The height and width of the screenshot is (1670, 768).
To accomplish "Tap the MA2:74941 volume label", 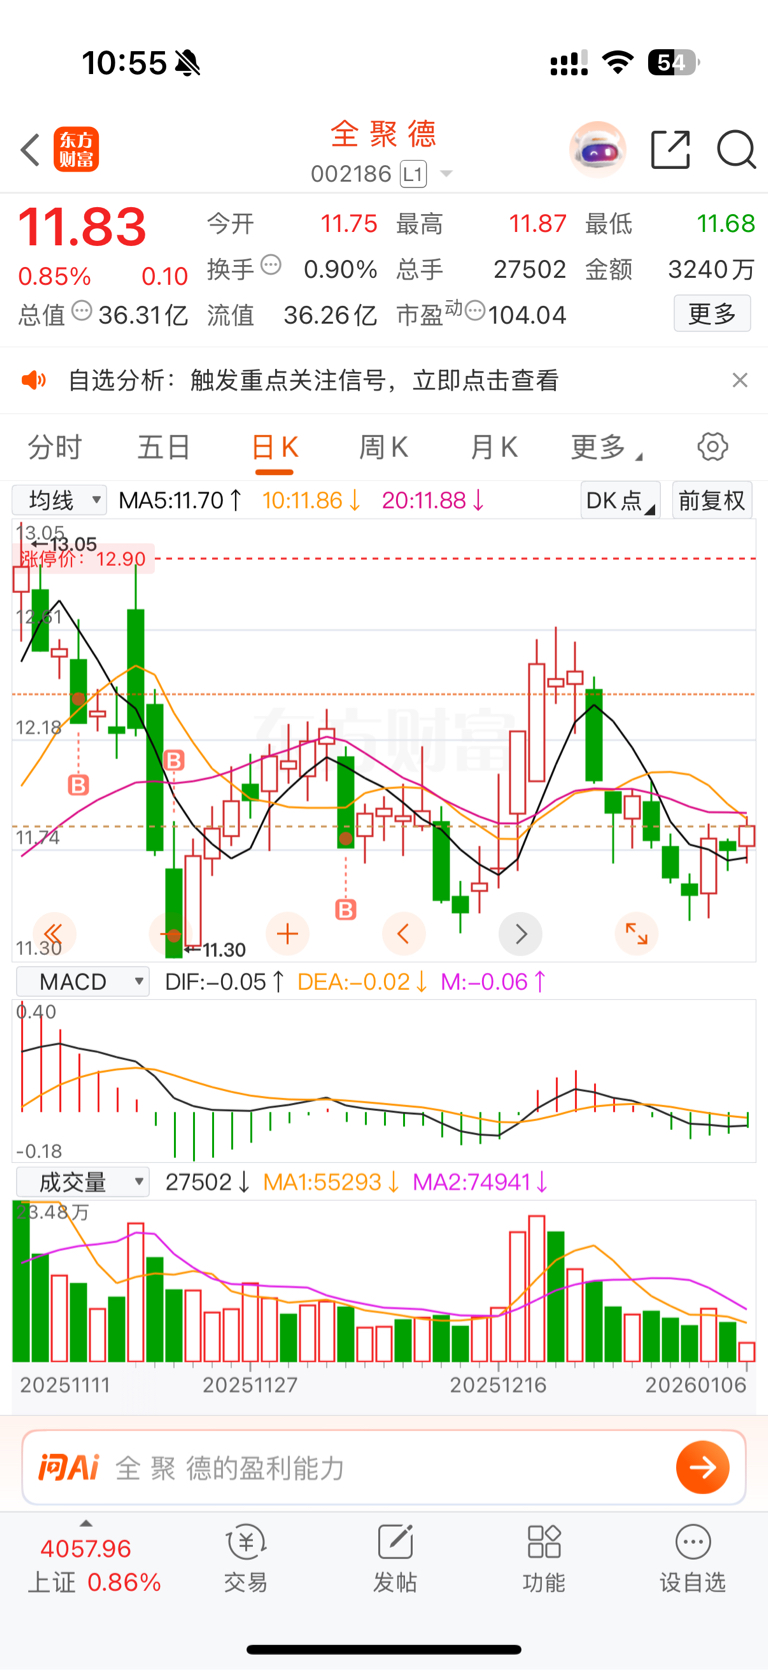I will coord(481,1182).
